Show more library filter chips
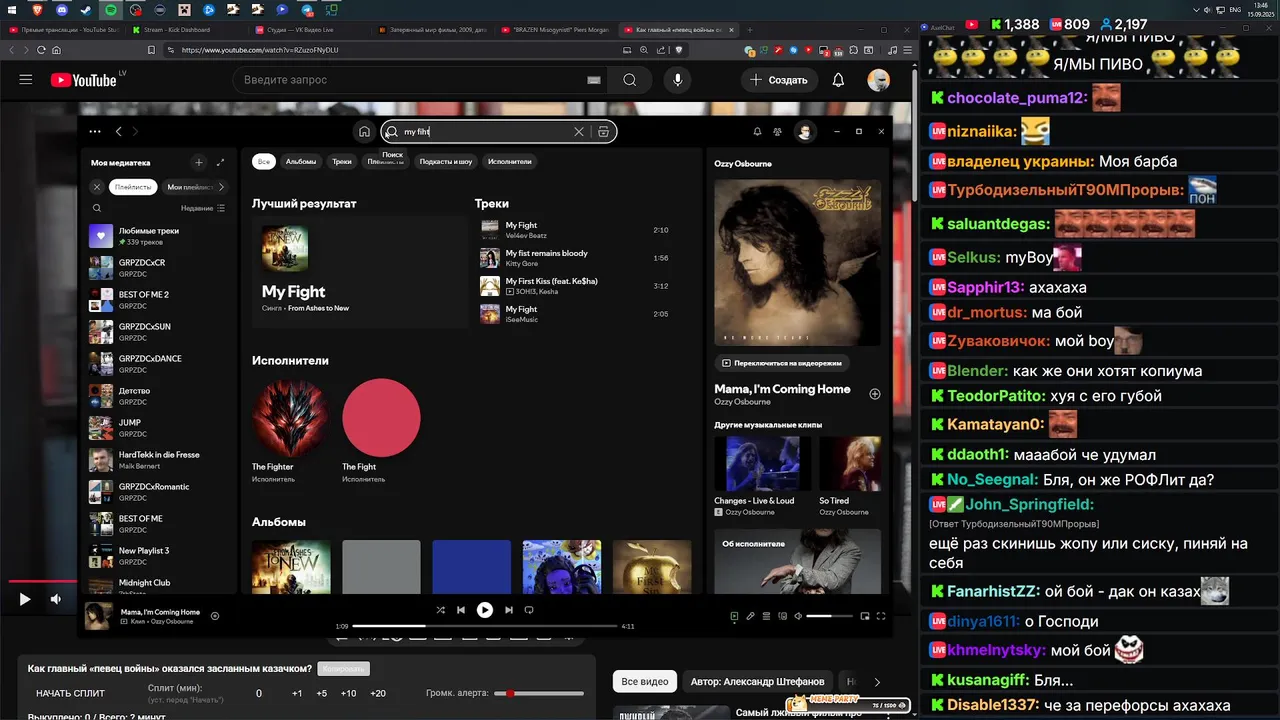Screen dimensions: 1280x720 point(221,187)
